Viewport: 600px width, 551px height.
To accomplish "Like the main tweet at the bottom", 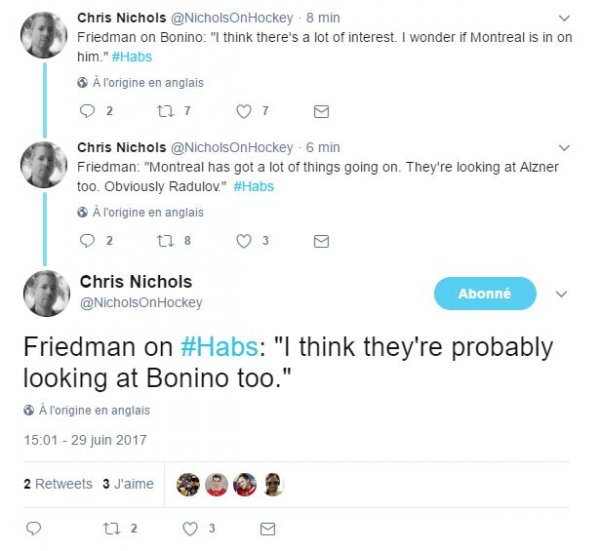I will [x=190, y=528].
